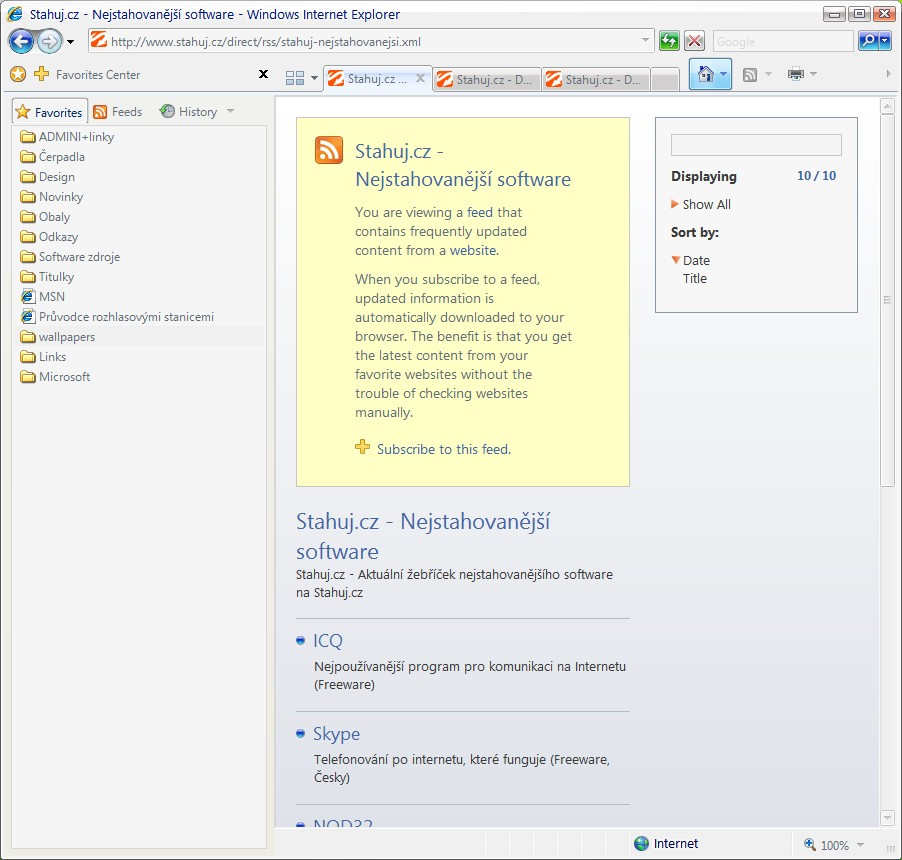Close the active Stahuj.cz tab
Screen dimensions: 902x860
click(x=421, y=78)
